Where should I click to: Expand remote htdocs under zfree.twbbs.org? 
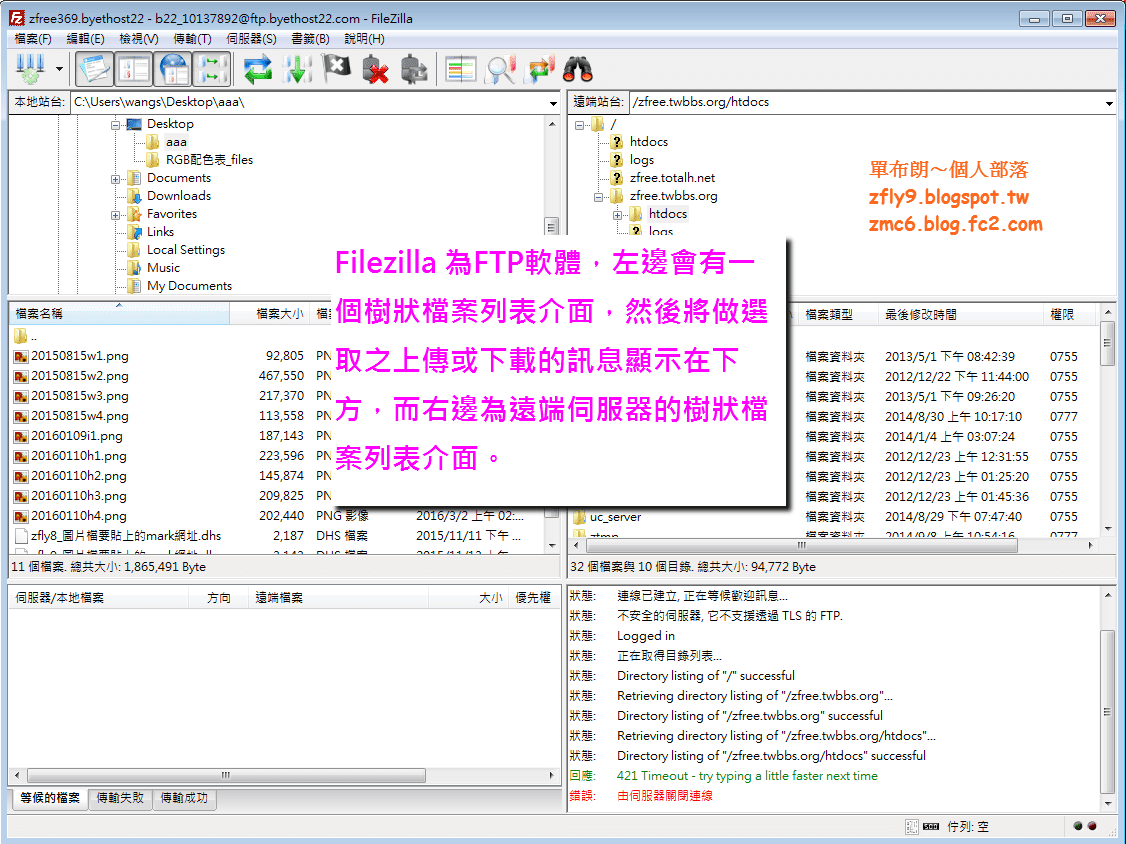[x=617, y=215]
